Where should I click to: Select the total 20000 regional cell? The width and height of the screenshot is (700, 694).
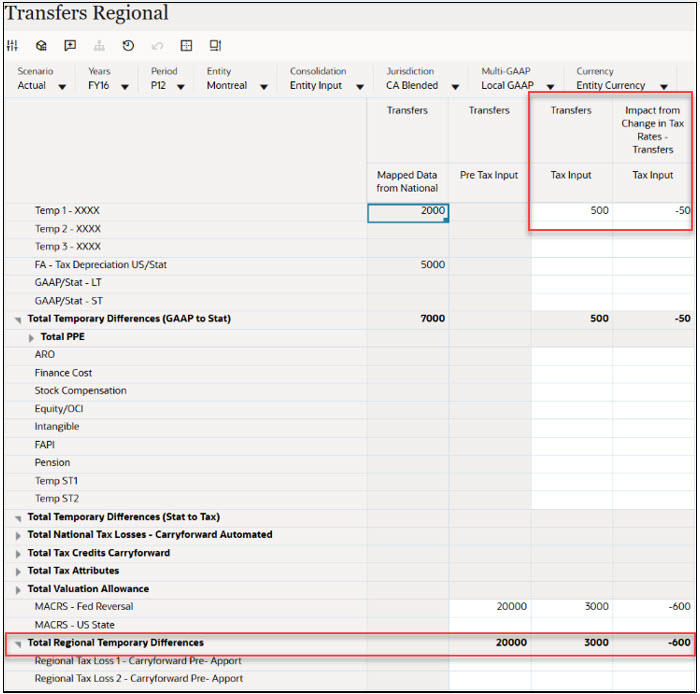point(490,643)
